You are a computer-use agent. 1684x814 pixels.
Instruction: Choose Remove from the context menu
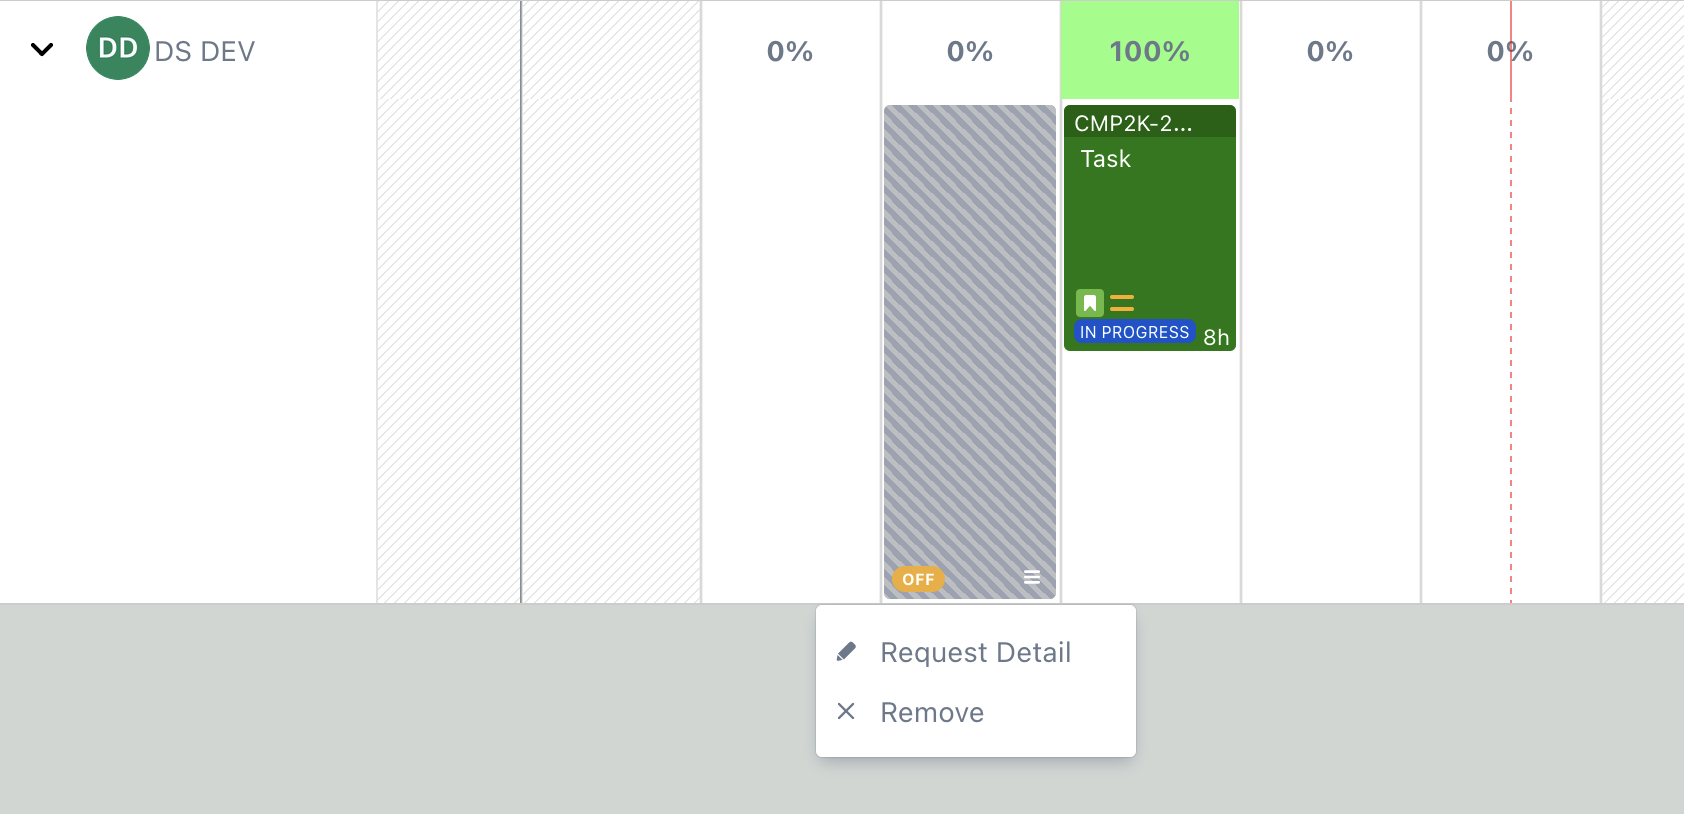click(x=932, y=712)
